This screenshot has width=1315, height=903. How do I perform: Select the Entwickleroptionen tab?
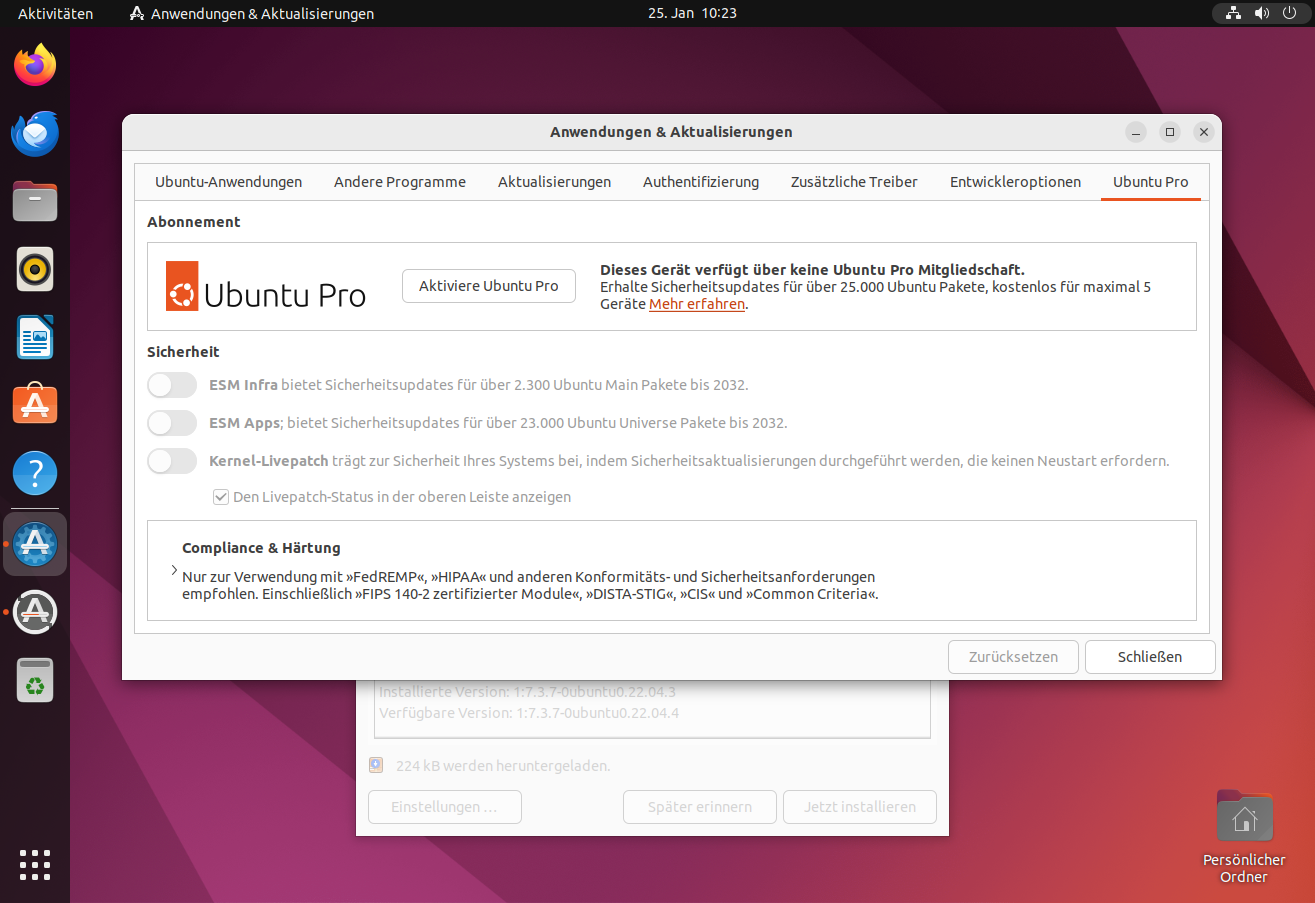pos(1015,182)
